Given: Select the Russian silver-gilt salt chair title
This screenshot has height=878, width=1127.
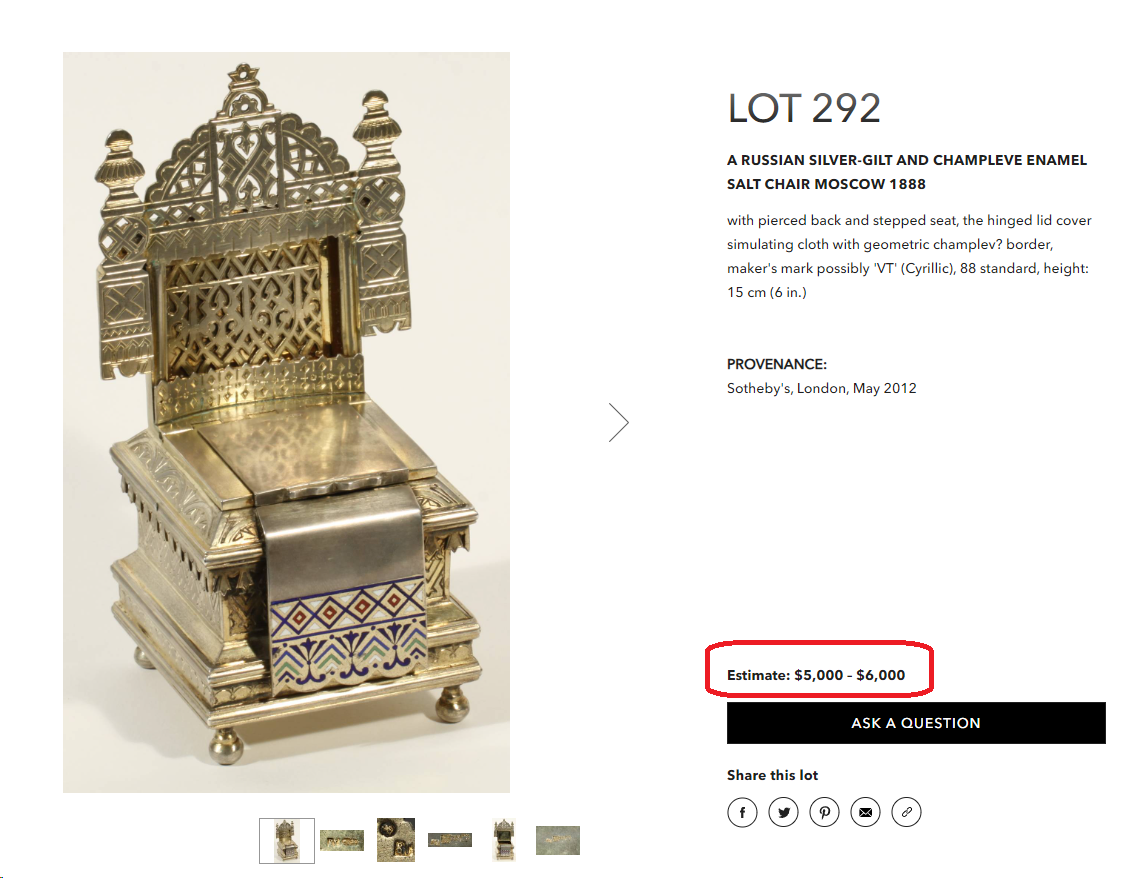Looking at the screenshot, I should (906, 172).
